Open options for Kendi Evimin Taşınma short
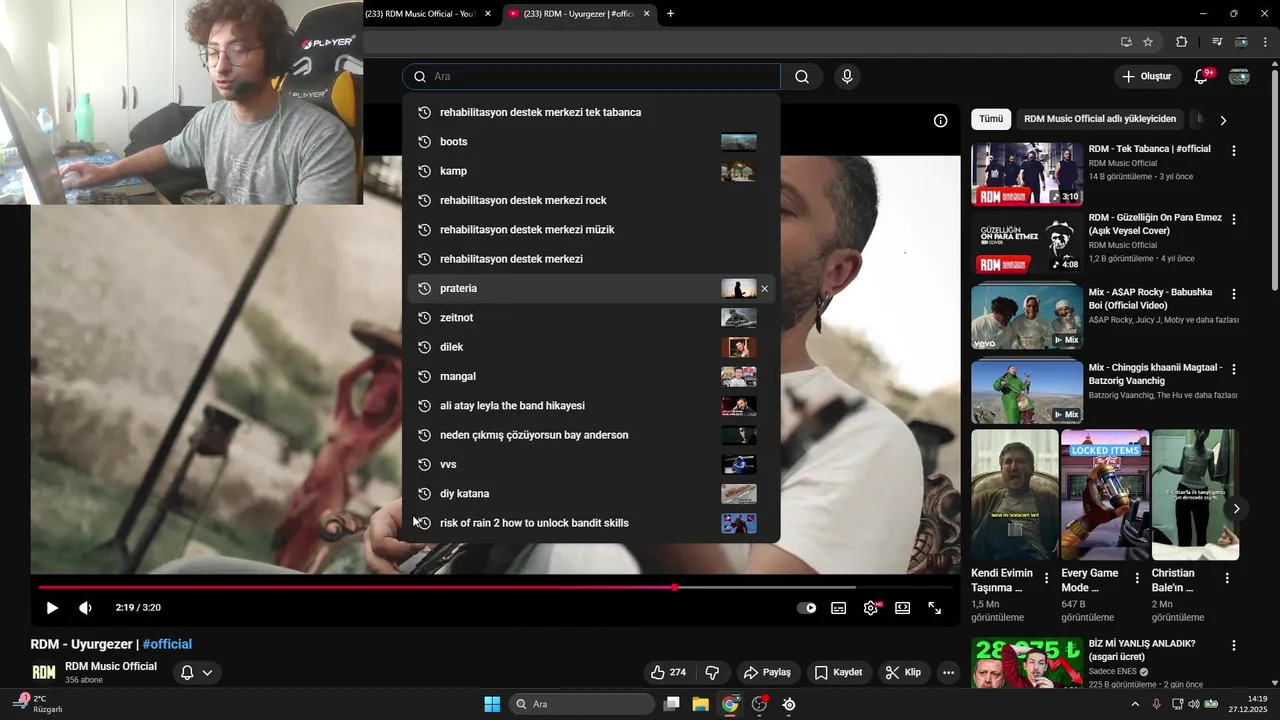The image size is (1280, 720). click(x=1047, y=579)
